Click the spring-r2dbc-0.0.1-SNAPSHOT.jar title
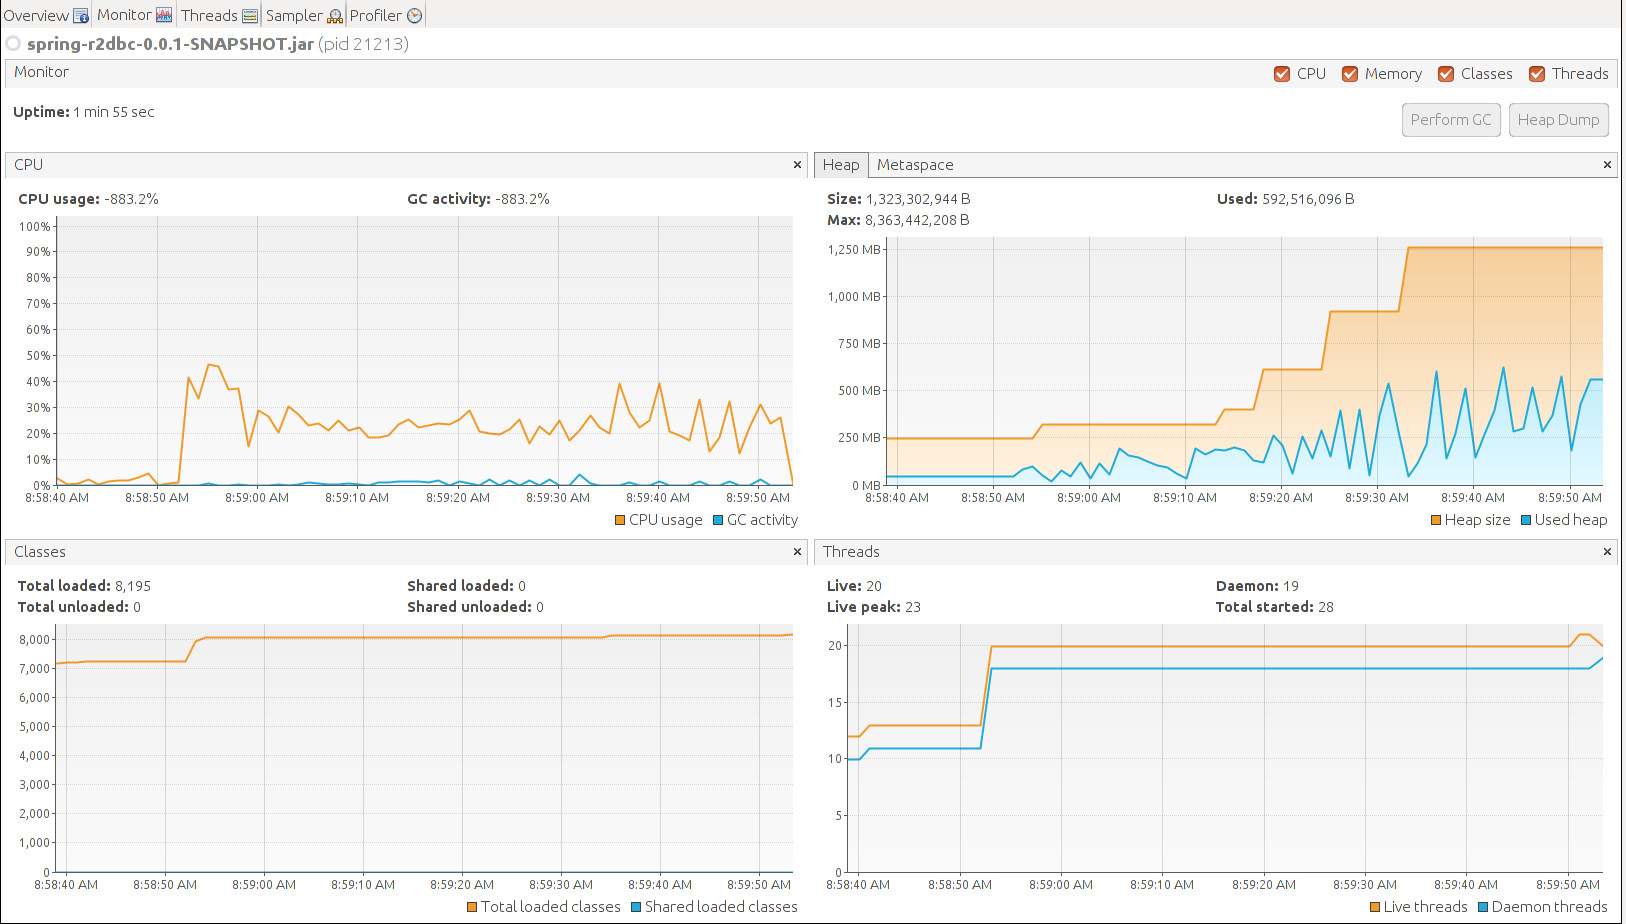 tap(170, 44)
